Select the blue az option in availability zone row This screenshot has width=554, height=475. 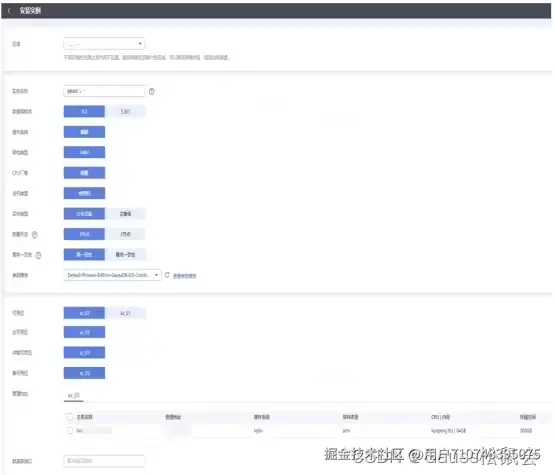84,313
